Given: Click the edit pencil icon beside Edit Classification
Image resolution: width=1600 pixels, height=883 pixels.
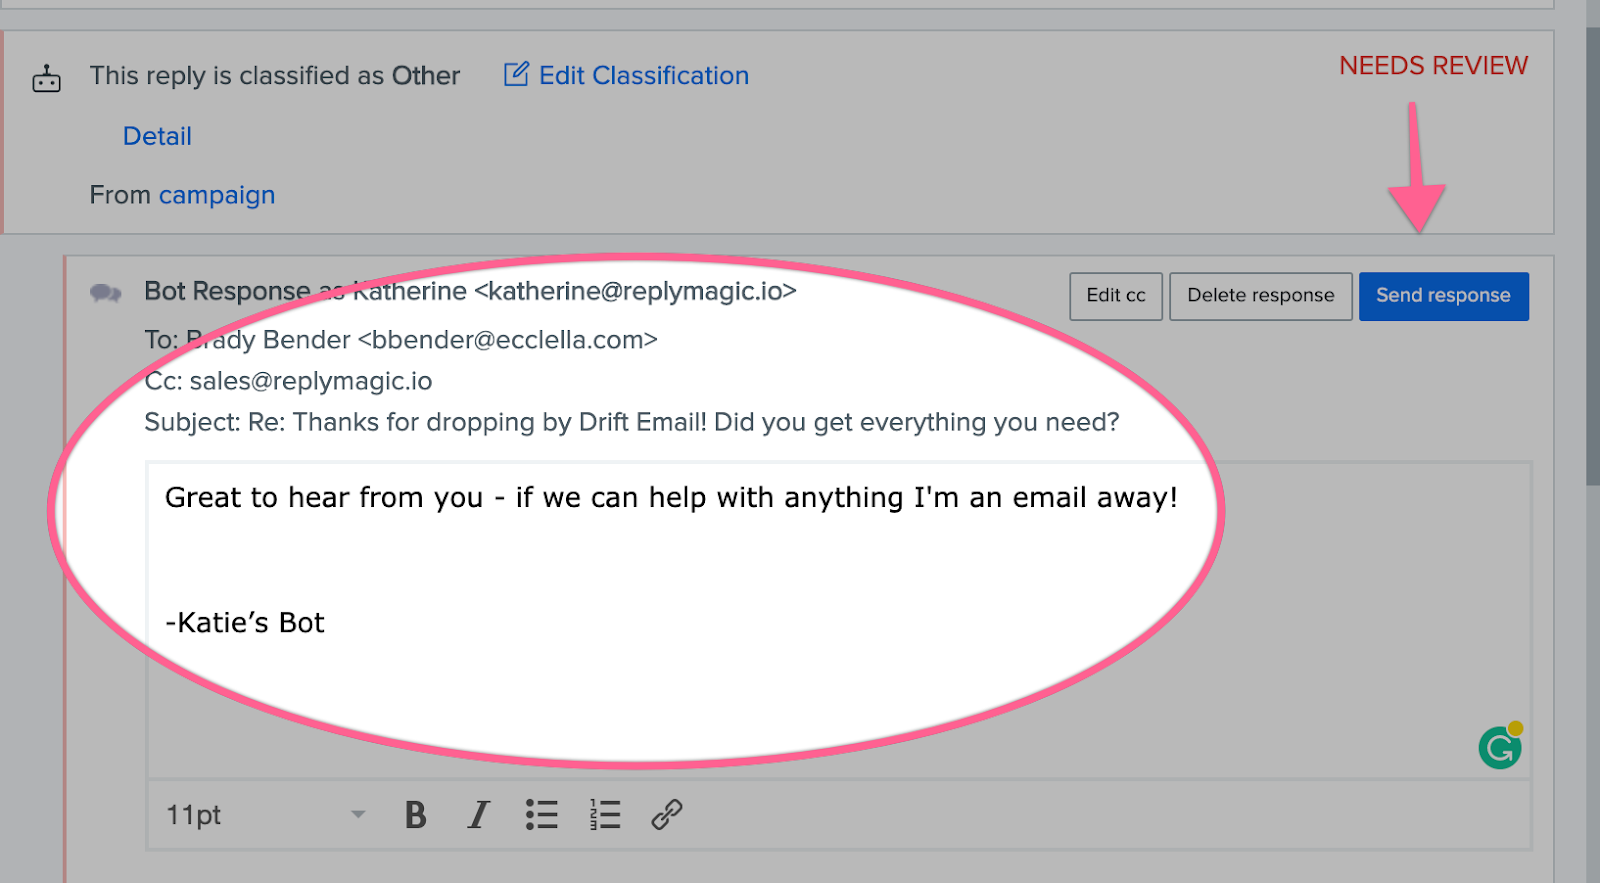Looking at the screenshot, I should point(516,74).
